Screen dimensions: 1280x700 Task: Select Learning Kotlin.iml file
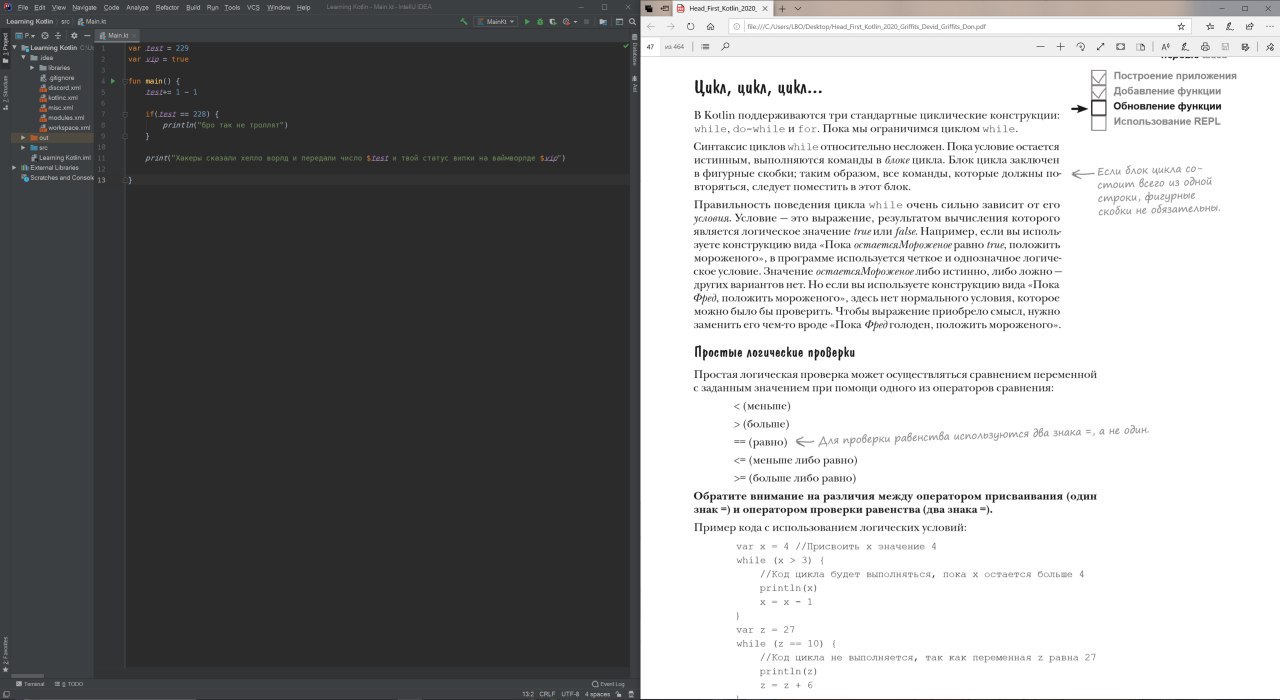pos(61,157)
